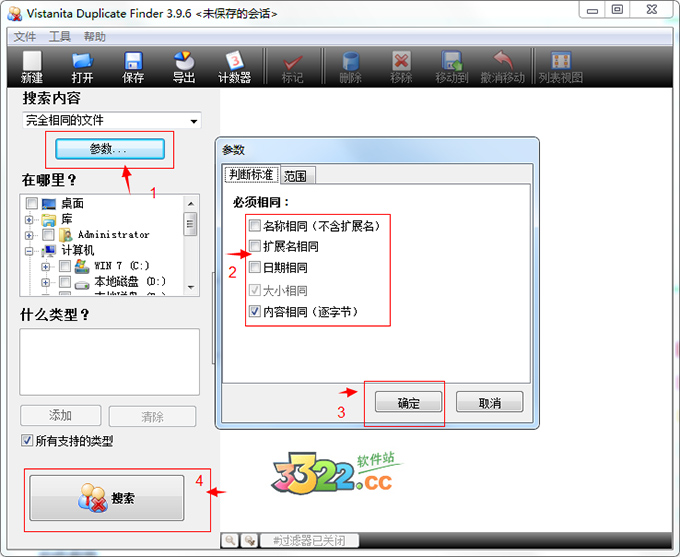Click the greyed 大小相同 checkbox
The width and height of the screenshot is (680, 557).
pos(255,290)
